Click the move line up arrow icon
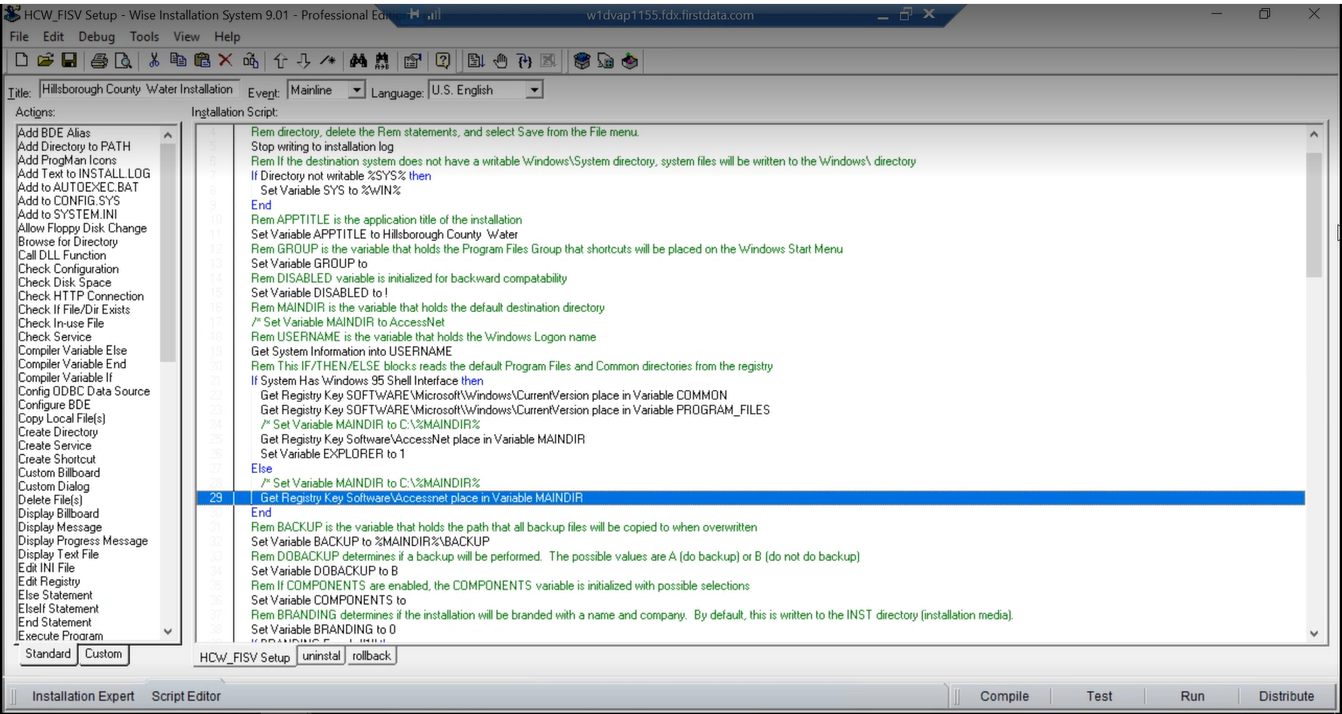1342x714 pixels. pyautogui.click(x=280, y=61)
